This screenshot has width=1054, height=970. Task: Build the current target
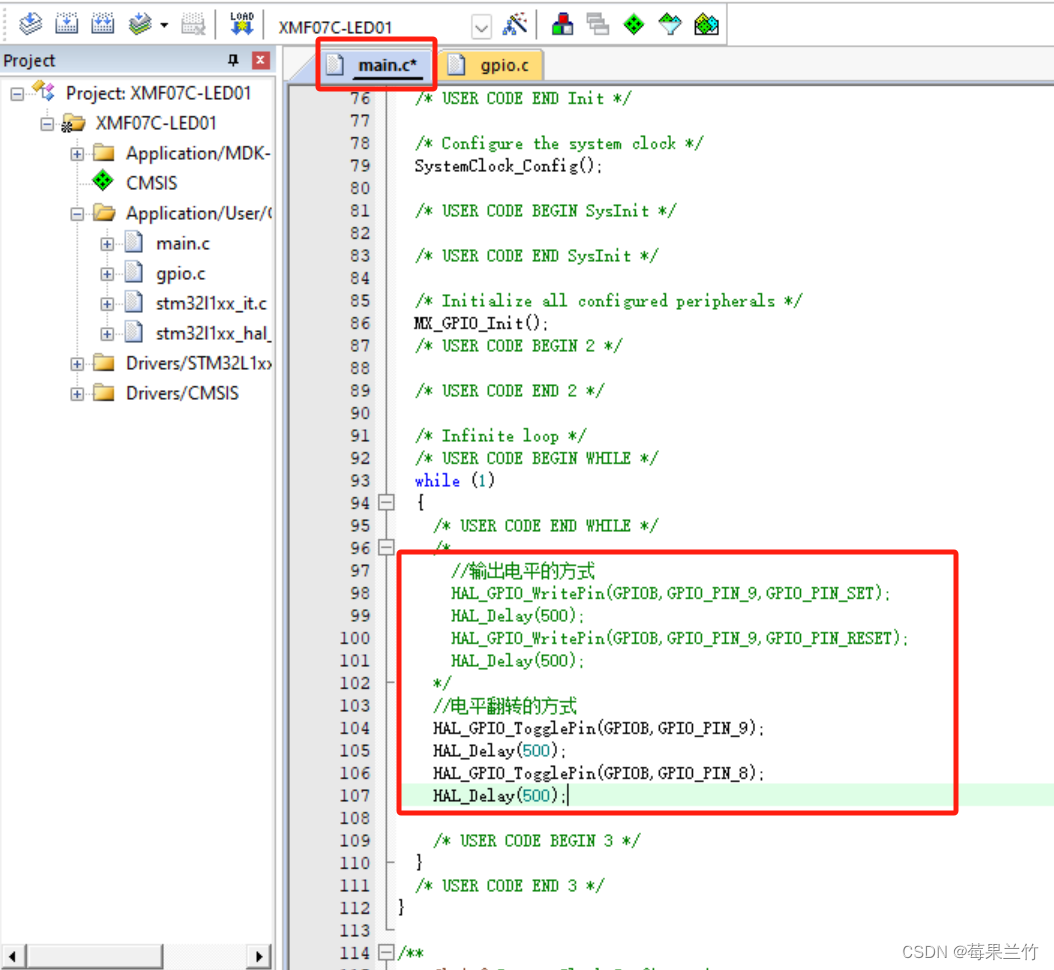[x=66, y=22]
